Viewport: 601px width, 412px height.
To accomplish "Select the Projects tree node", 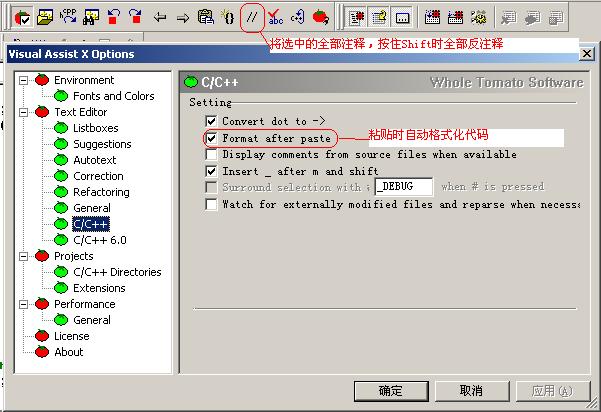I will [74, 256].
